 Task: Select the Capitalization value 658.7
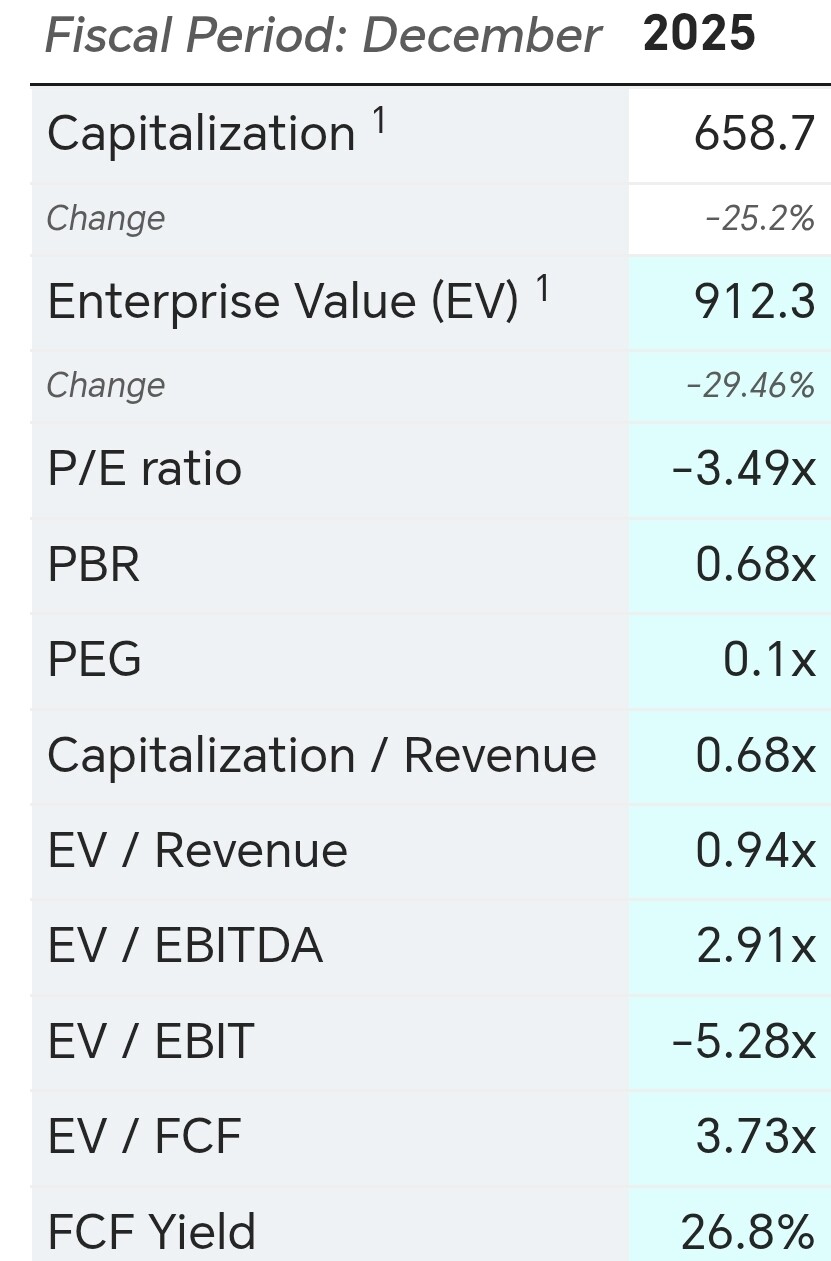coord(755,134)
